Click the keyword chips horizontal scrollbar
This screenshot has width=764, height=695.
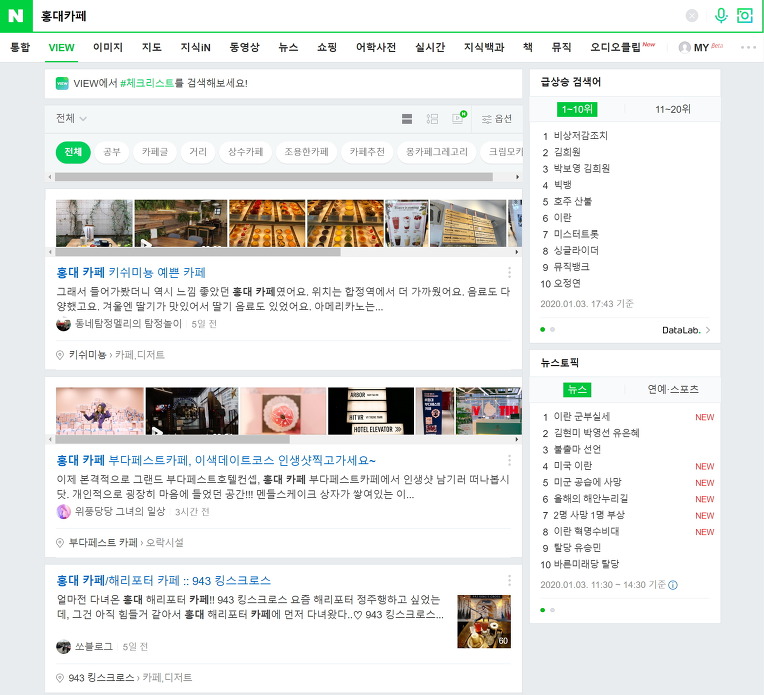point(273,177)
